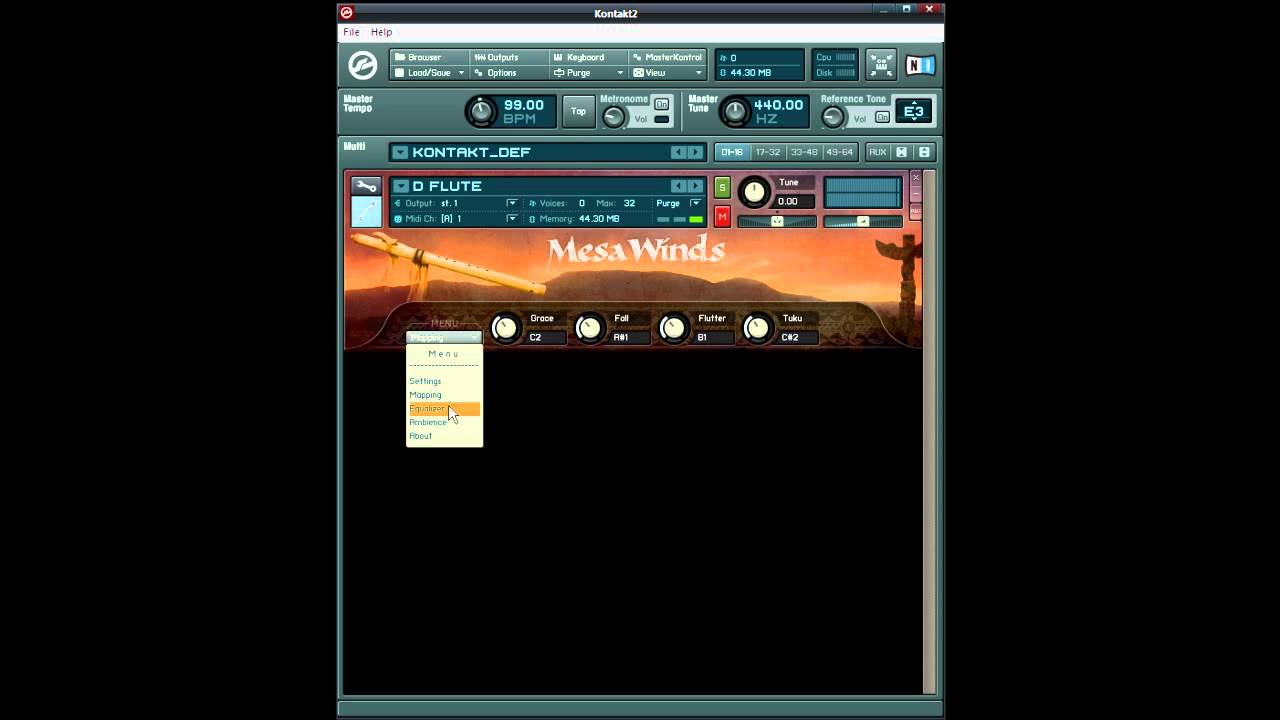This screenshot has width=1280, height=720.
Task: Toggle the Metronome On button
Action: pyautogui.click(x=661, y=104)
